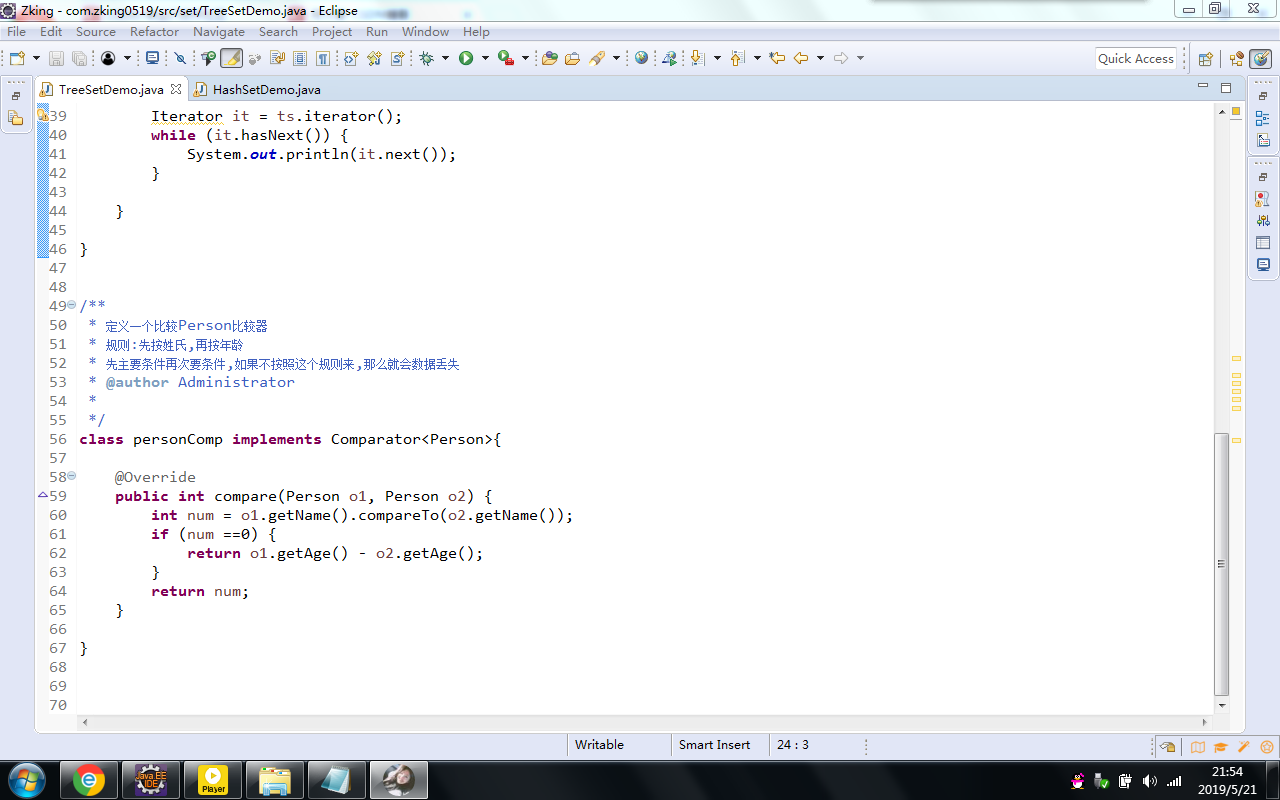
Task: Click the Data Source table view icon
Action: [1263, 243]
